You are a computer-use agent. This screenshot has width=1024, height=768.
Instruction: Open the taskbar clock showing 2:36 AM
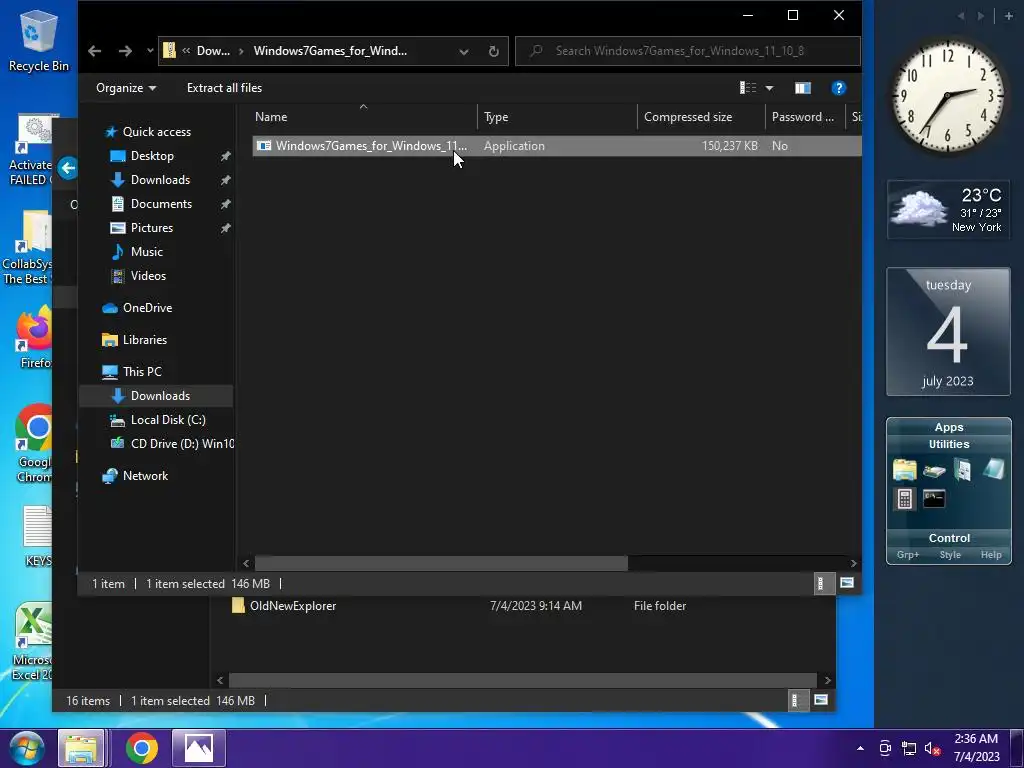coord(976,748)
